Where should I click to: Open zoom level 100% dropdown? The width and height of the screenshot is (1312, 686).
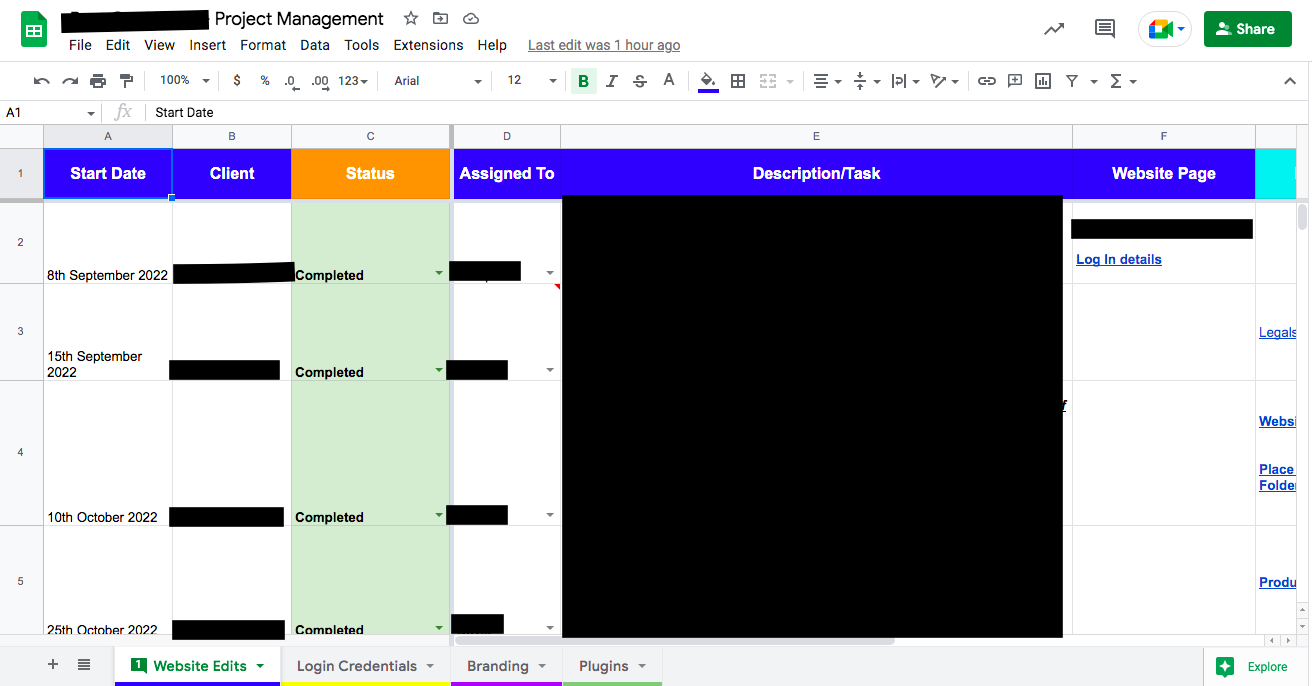point(185,81)
